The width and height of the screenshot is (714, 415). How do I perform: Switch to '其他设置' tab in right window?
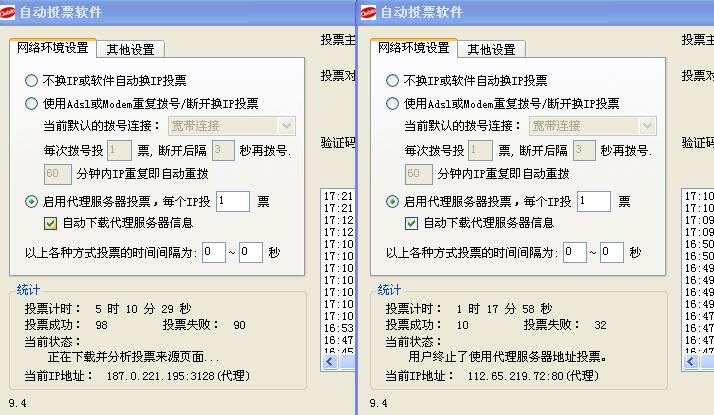pyautogui.click(x=492, y=49)
